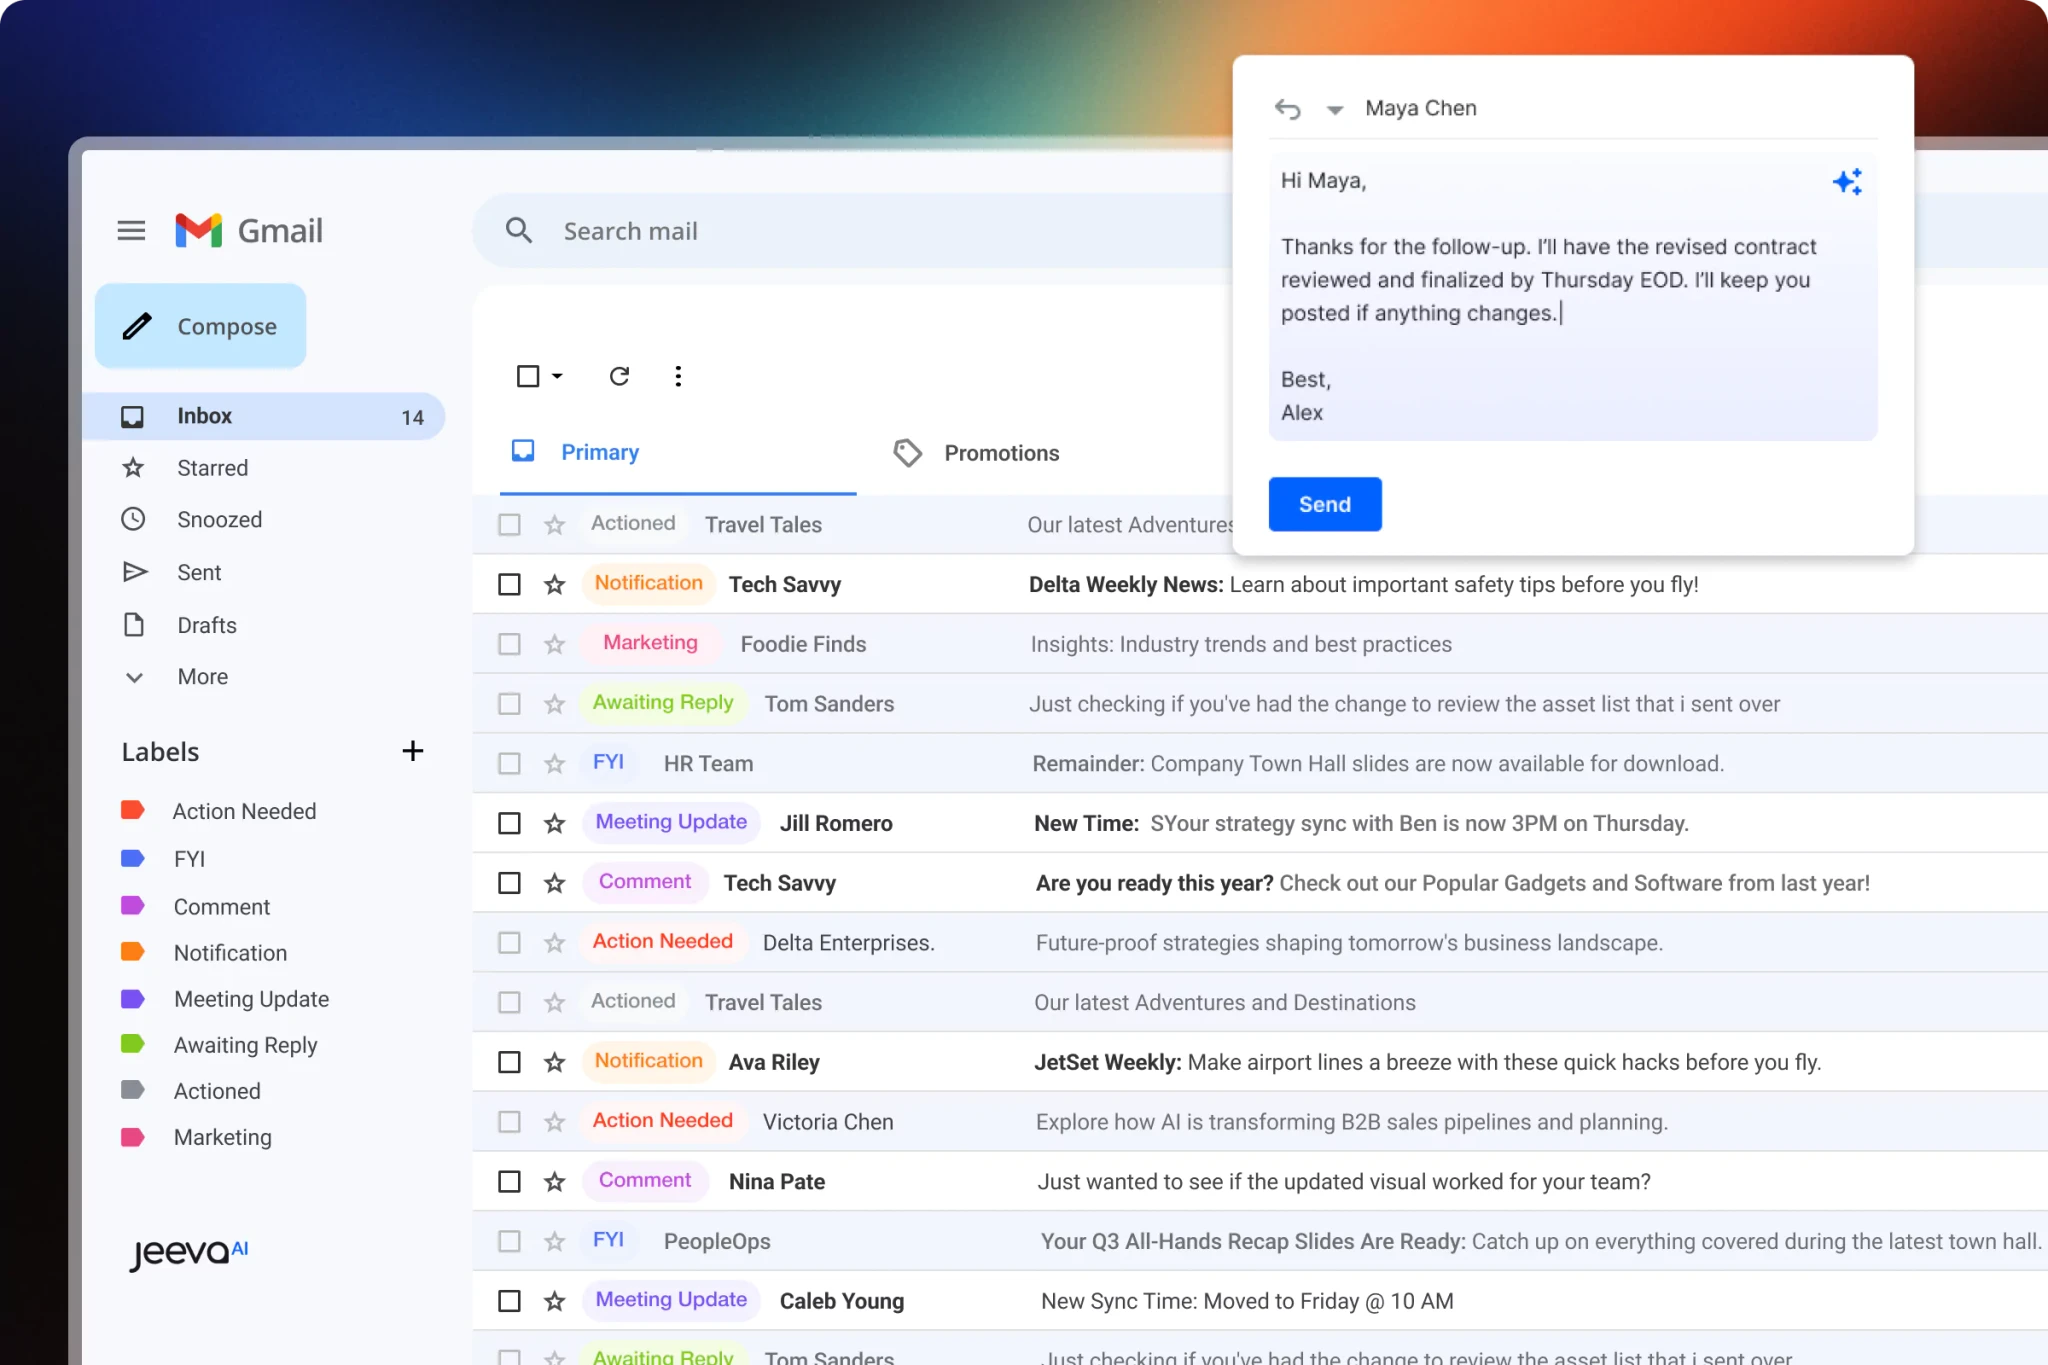
Task: Star the Victoria Chen email
Action: click(555, 1122)
